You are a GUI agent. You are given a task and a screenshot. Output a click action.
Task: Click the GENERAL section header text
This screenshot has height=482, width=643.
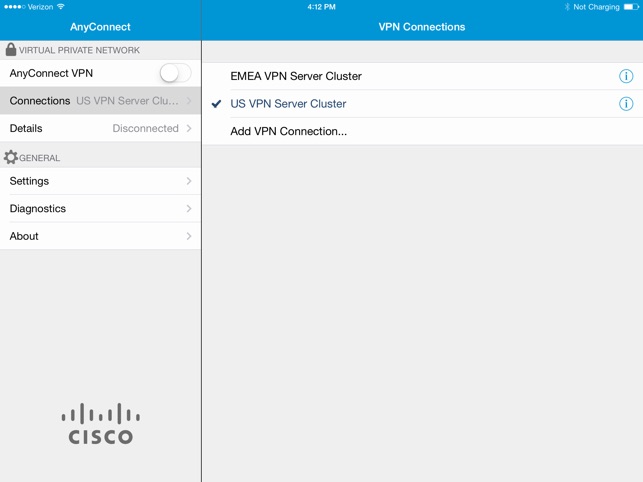[x=39, y=158]
